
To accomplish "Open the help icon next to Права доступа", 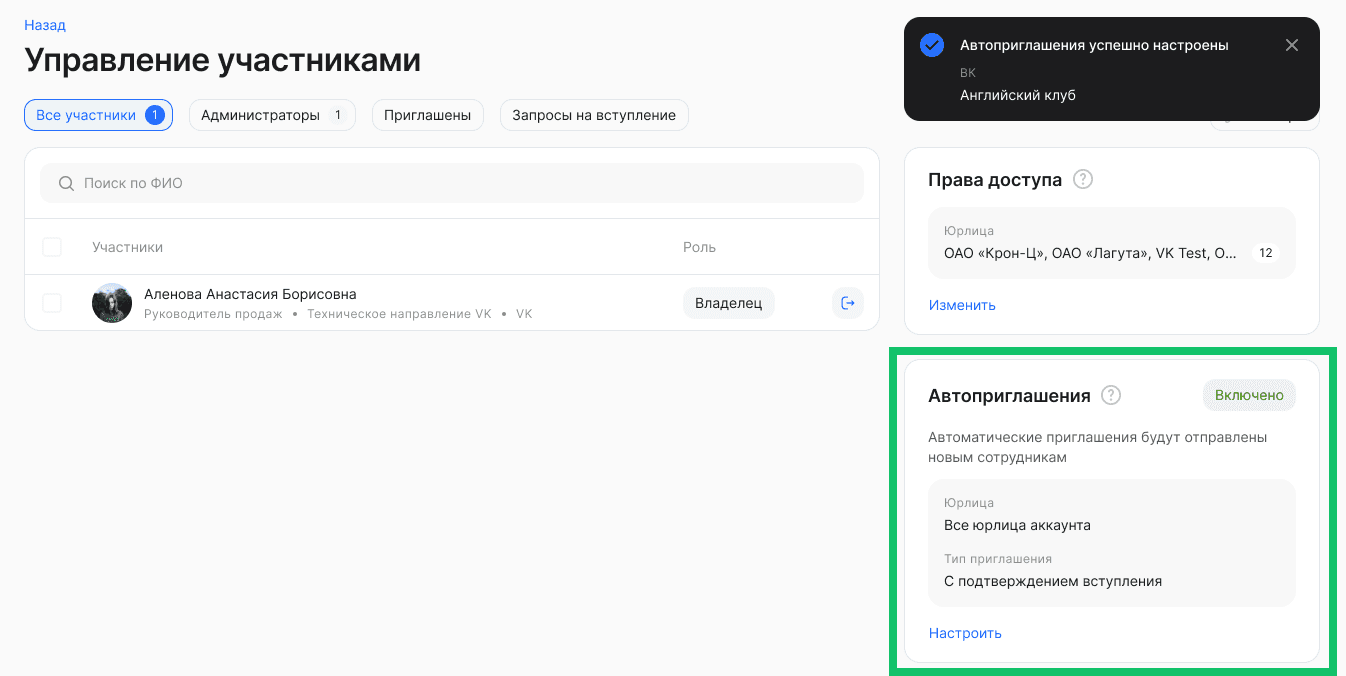I will (1084, 179).
